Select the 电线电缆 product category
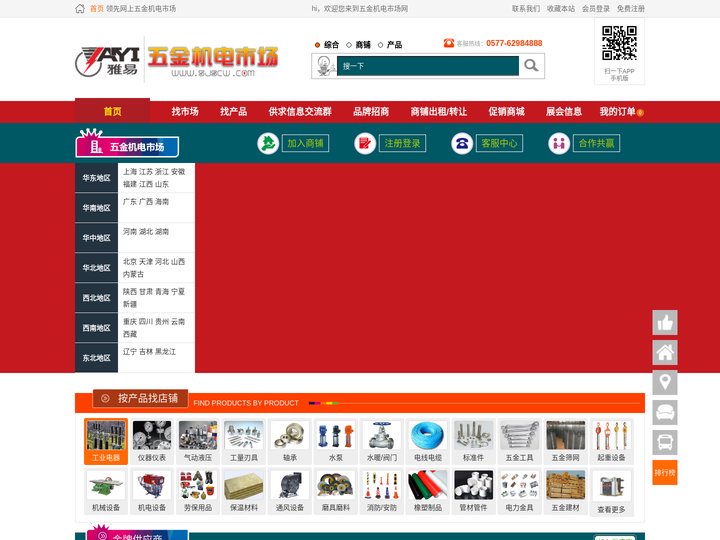 click(x=428, y=441)
